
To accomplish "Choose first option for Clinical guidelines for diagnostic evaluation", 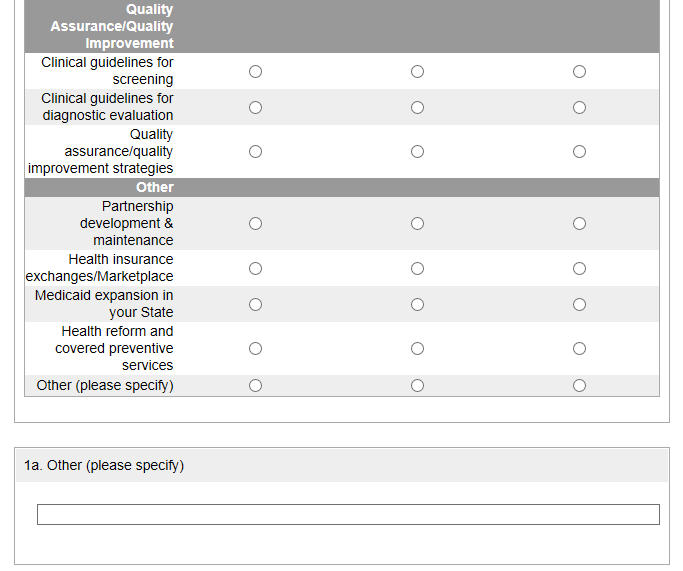I will pos(255,107).
